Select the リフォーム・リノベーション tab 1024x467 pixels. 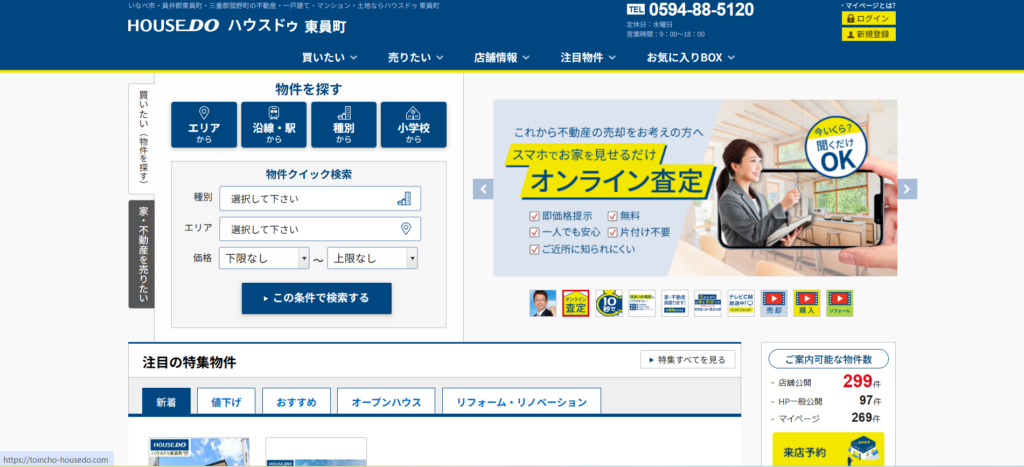pos(522,402)
